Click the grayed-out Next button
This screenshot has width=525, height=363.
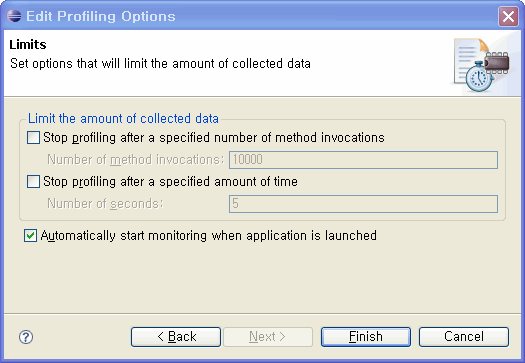click(268, 337)
